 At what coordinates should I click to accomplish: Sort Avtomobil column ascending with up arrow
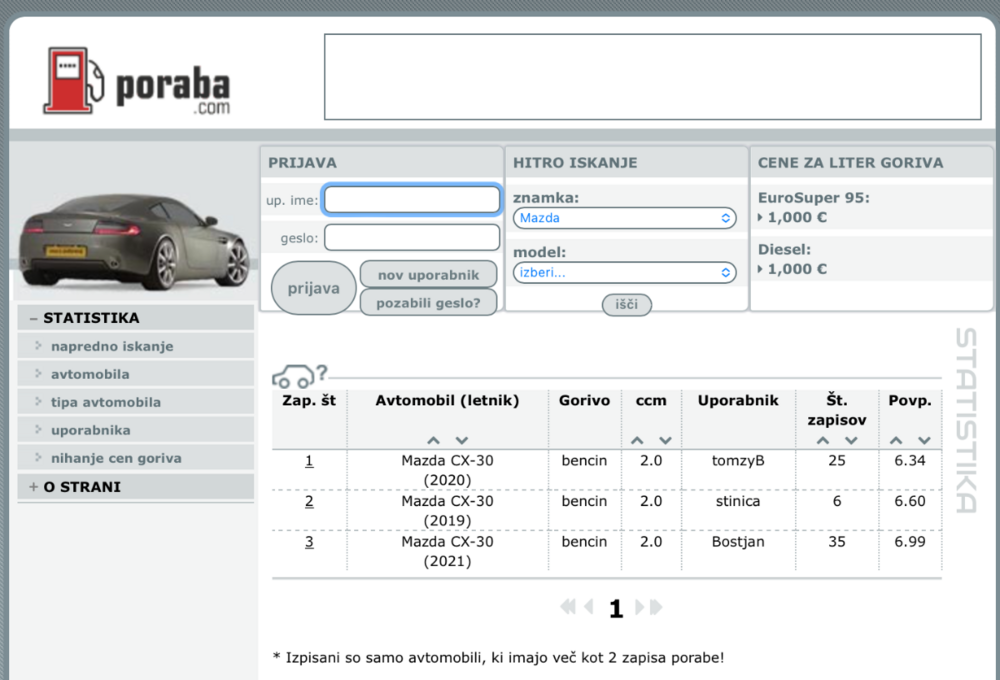tap(433, 440)
